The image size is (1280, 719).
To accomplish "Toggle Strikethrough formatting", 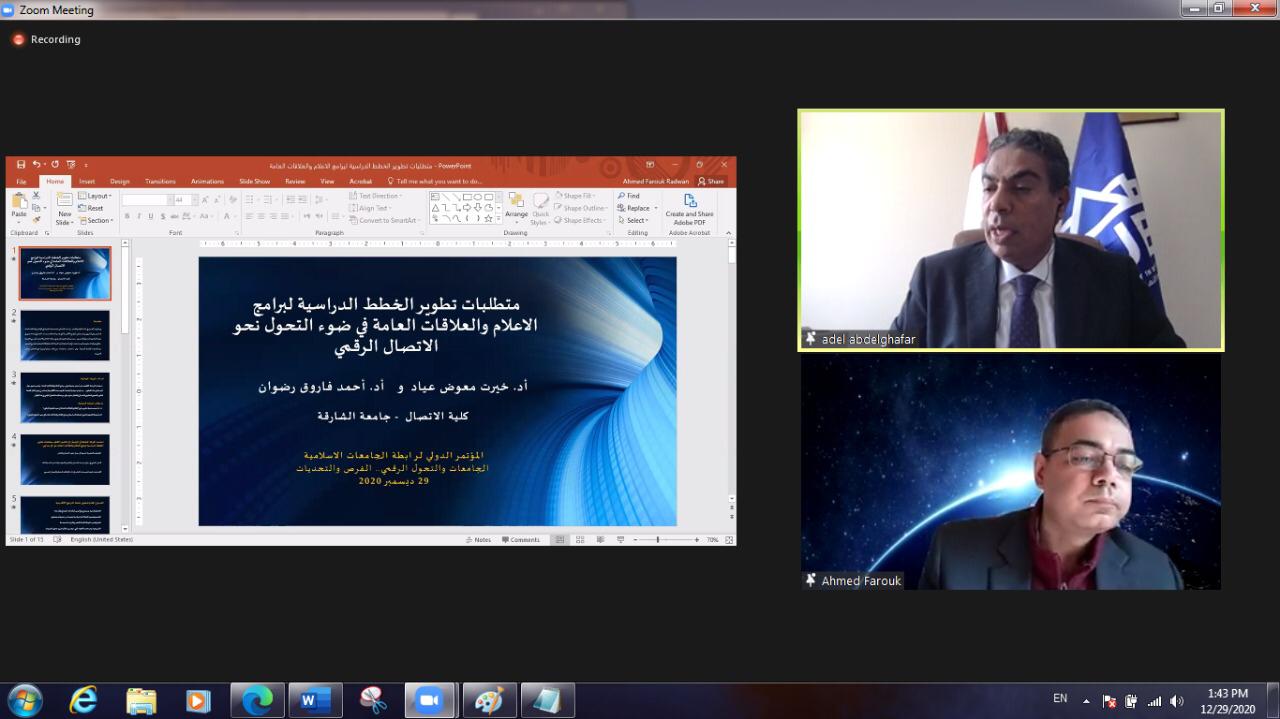I will (175, 216).
